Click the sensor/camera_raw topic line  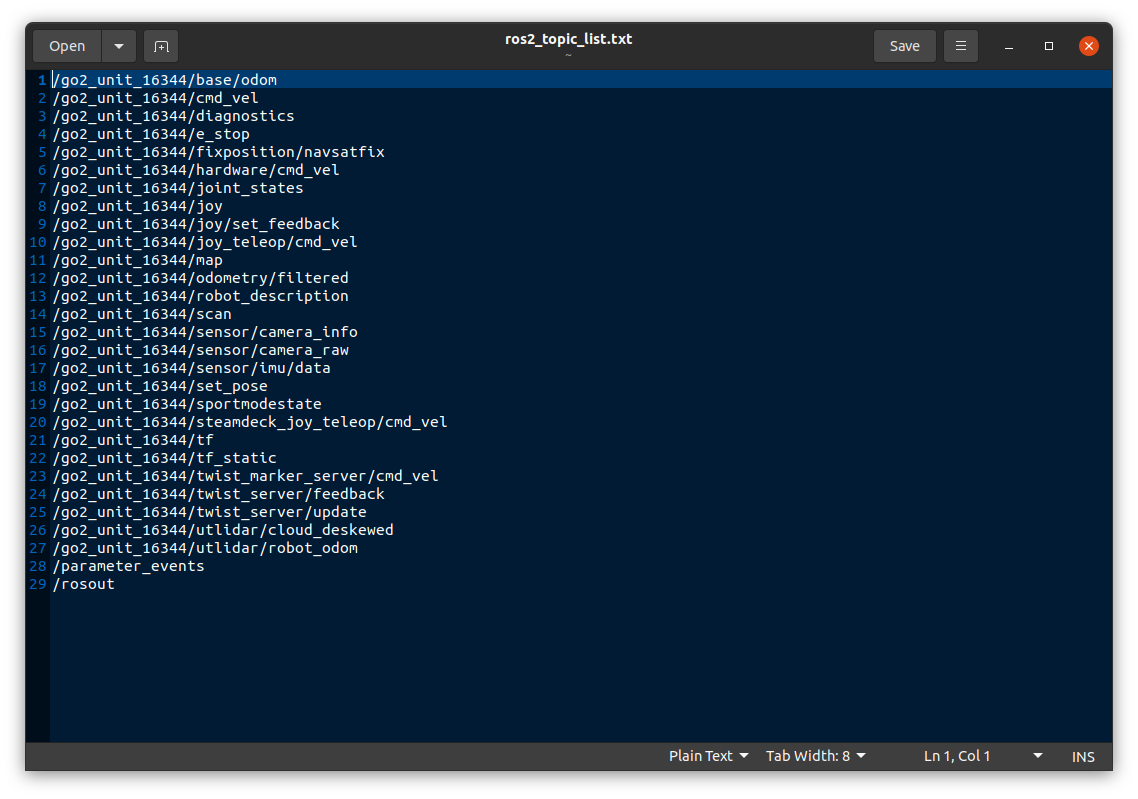point(200,350)
